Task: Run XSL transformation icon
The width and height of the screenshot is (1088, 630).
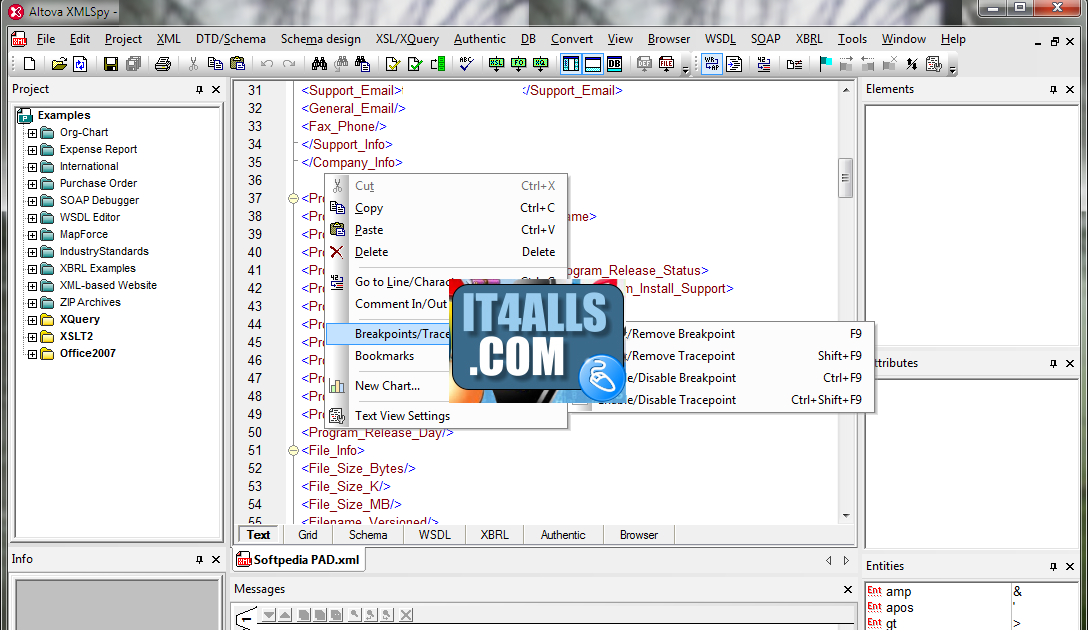Action: pyautogui.click(x=496, y=64)
